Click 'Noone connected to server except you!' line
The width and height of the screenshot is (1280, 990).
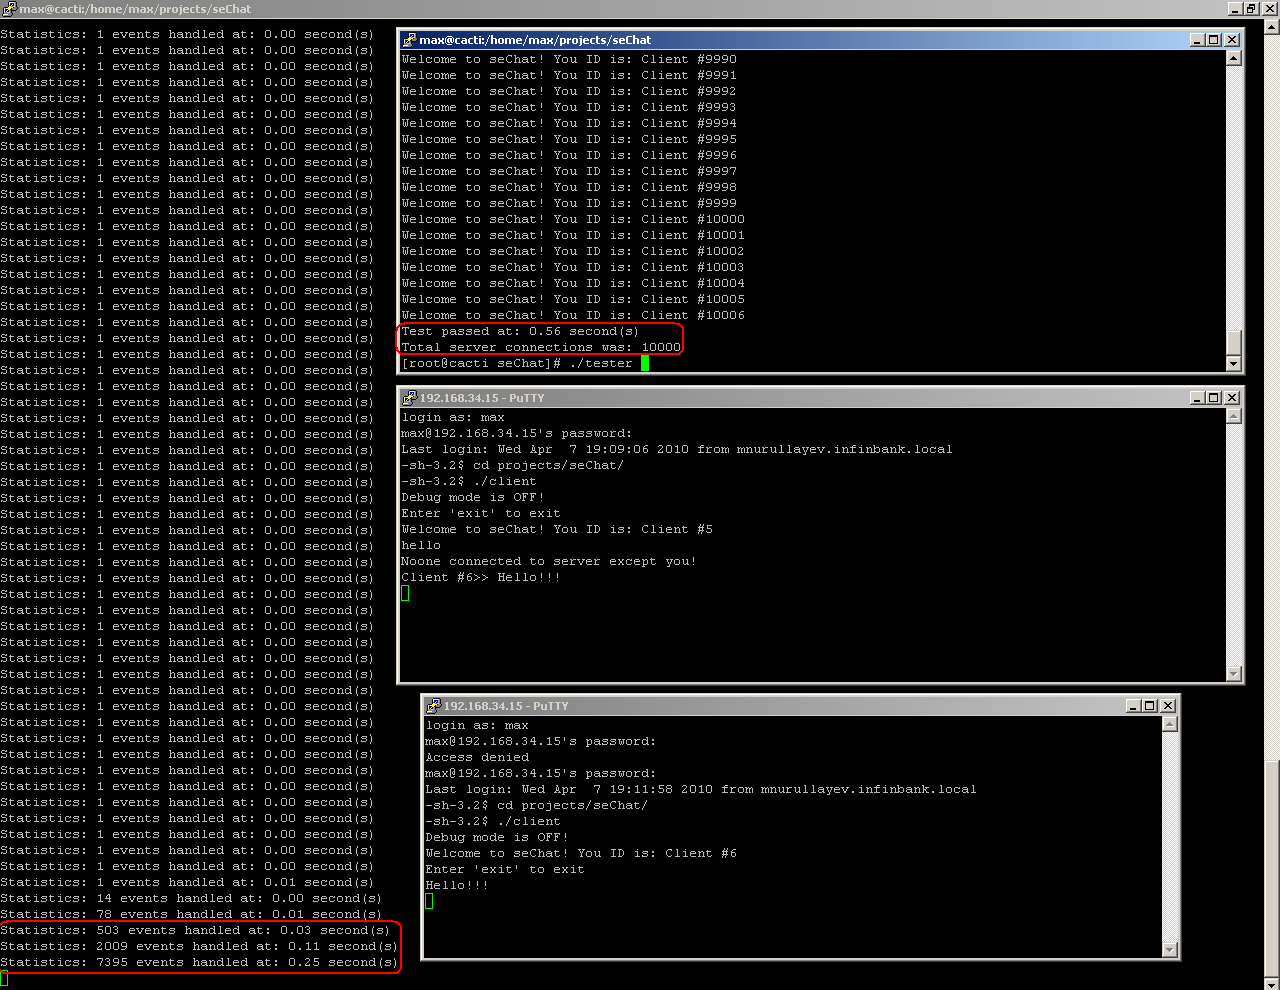pyautogui.click(x=549, y=561)
